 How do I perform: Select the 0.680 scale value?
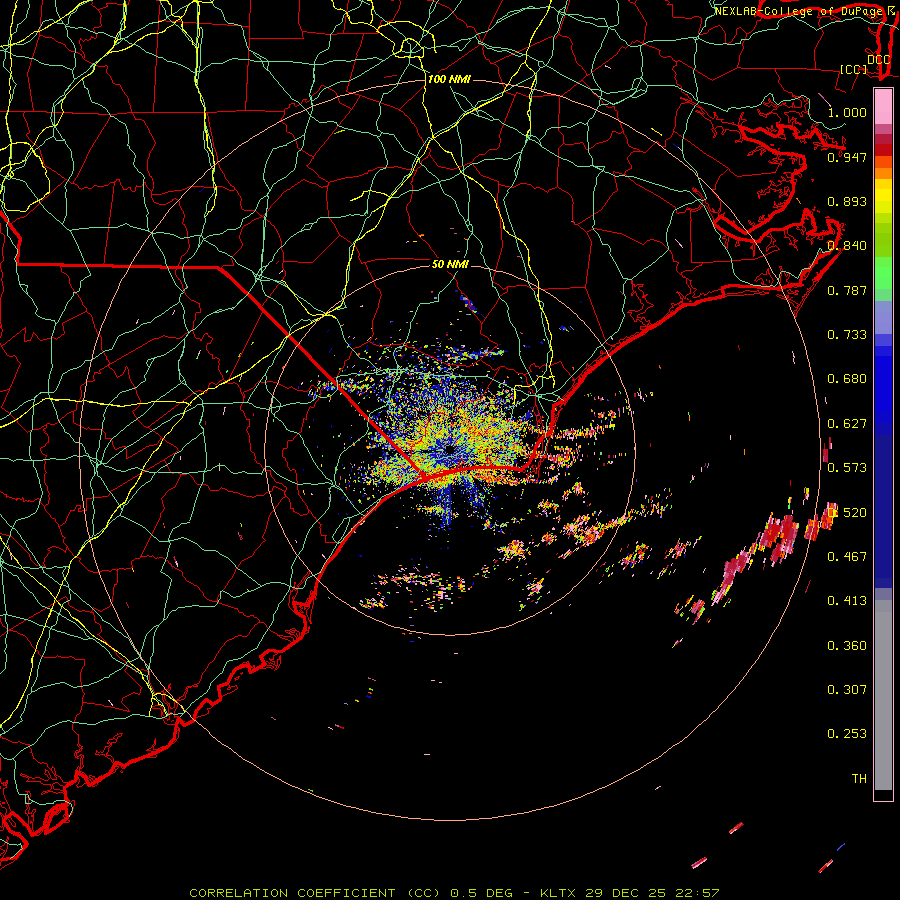(x=847, y=378)
